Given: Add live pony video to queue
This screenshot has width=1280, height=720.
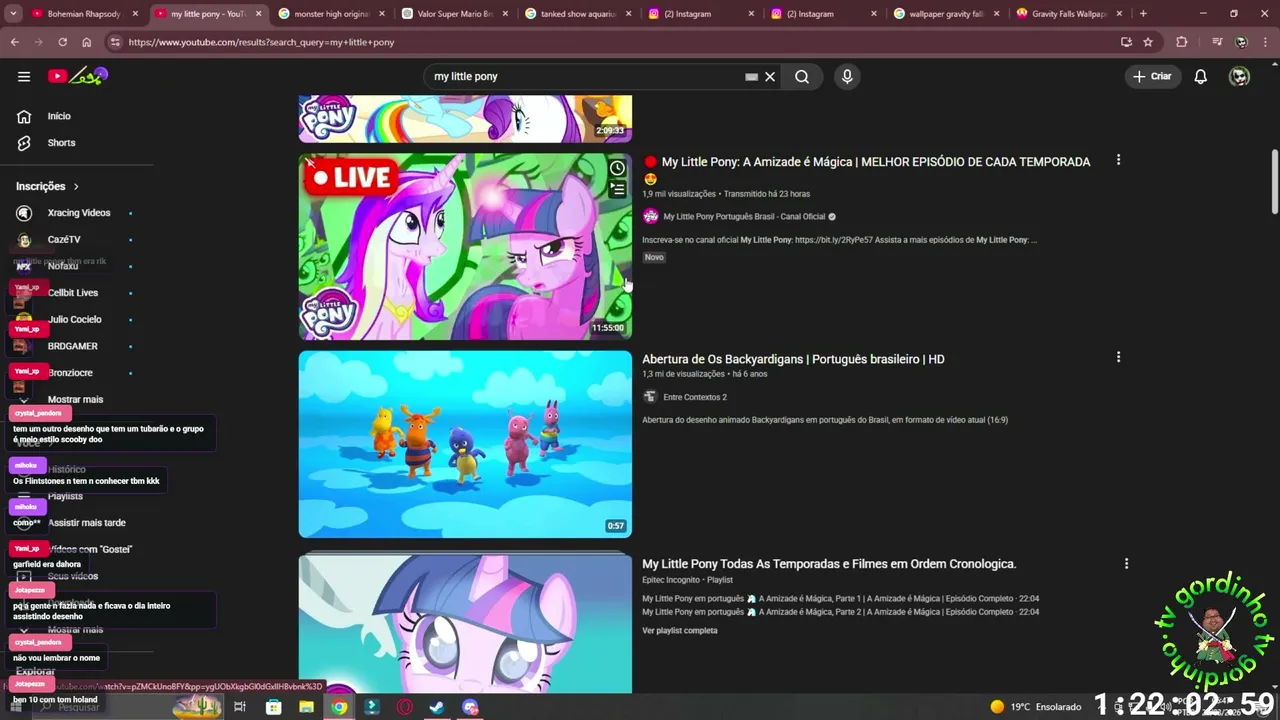Looking at the screenshot, I should coord(617,189).
